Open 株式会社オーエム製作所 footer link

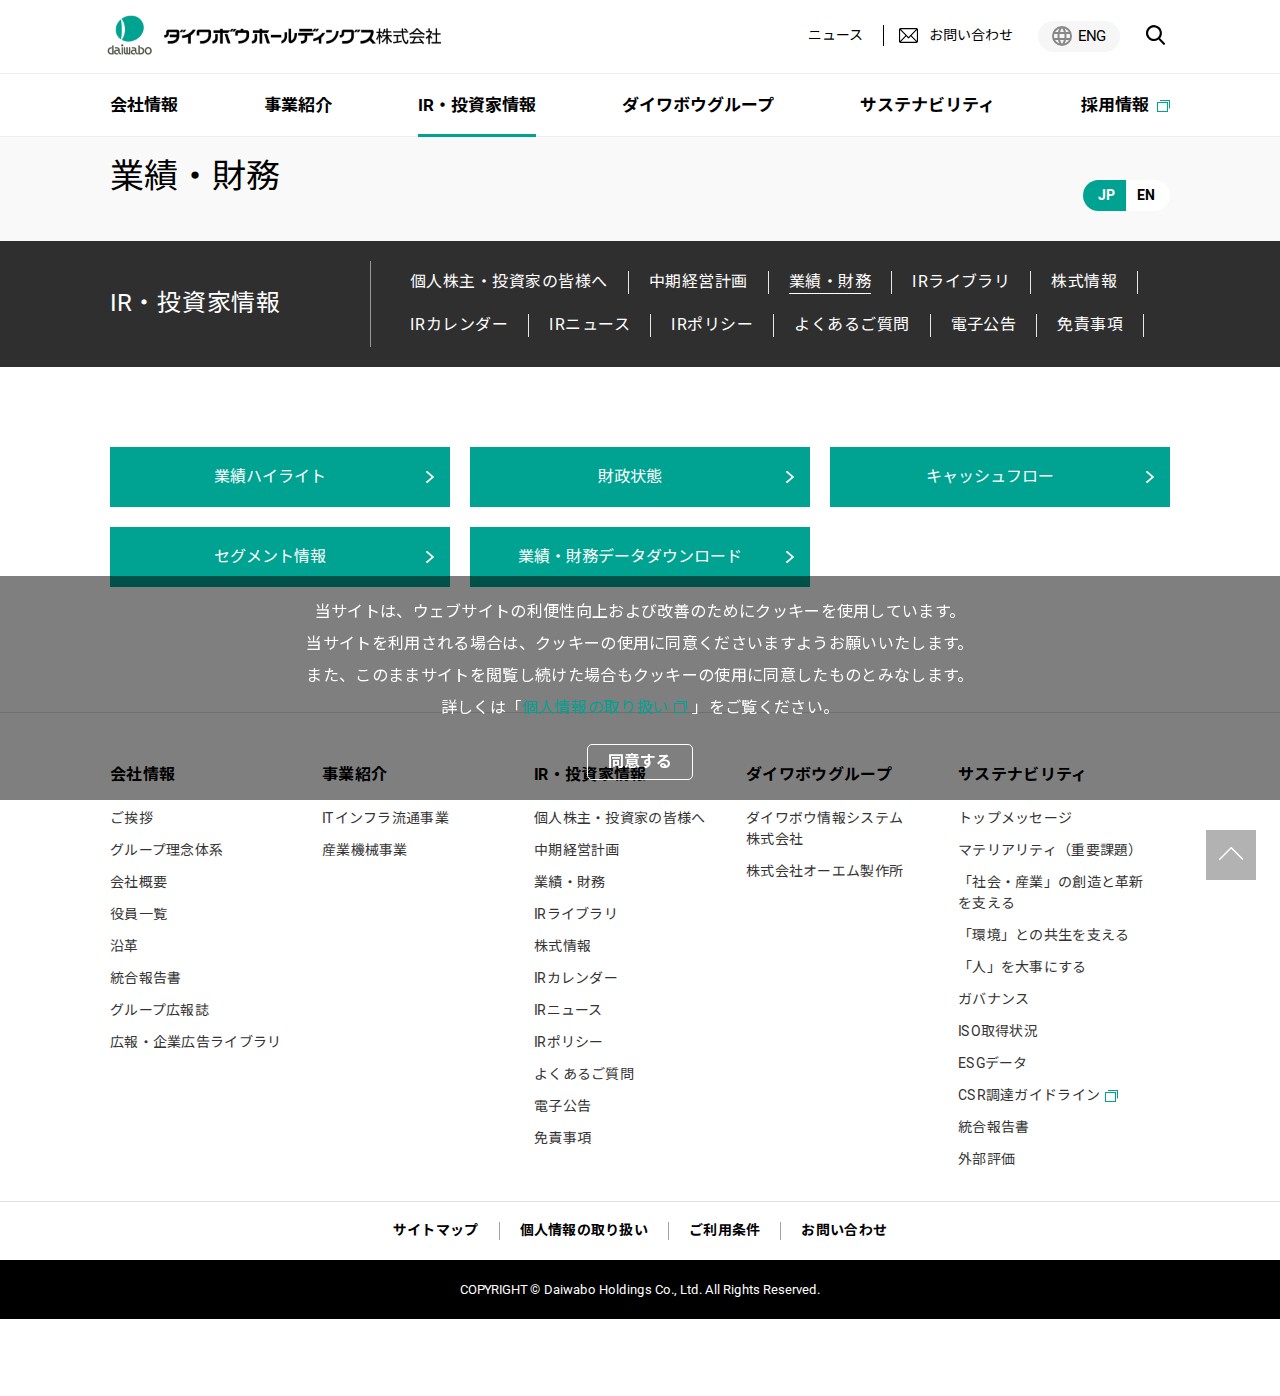click(x=824, y=871)
